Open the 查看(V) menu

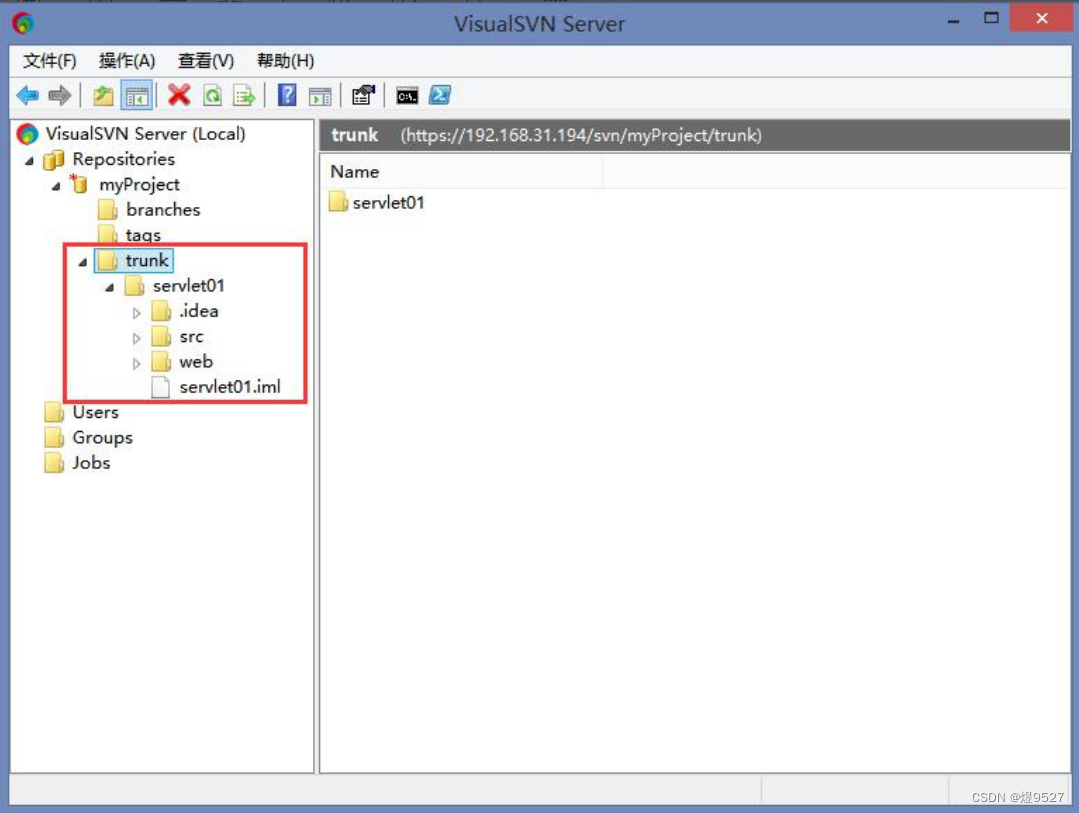tap(206, 61)
